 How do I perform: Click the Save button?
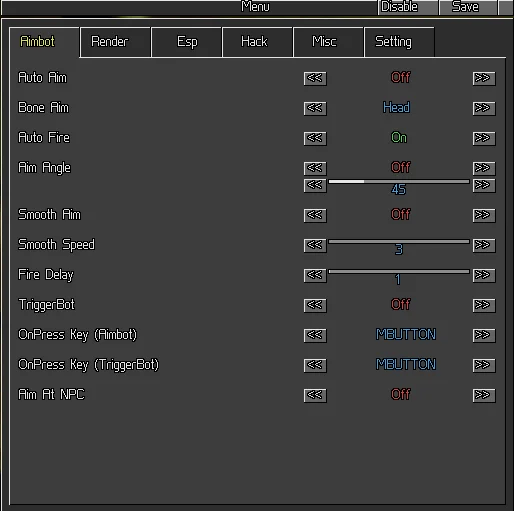(468, 7)
